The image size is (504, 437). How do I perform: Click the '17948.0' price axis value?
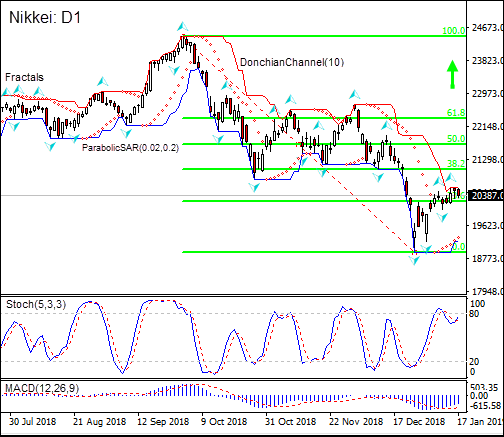pyautogui.click(x=487, y=292)
